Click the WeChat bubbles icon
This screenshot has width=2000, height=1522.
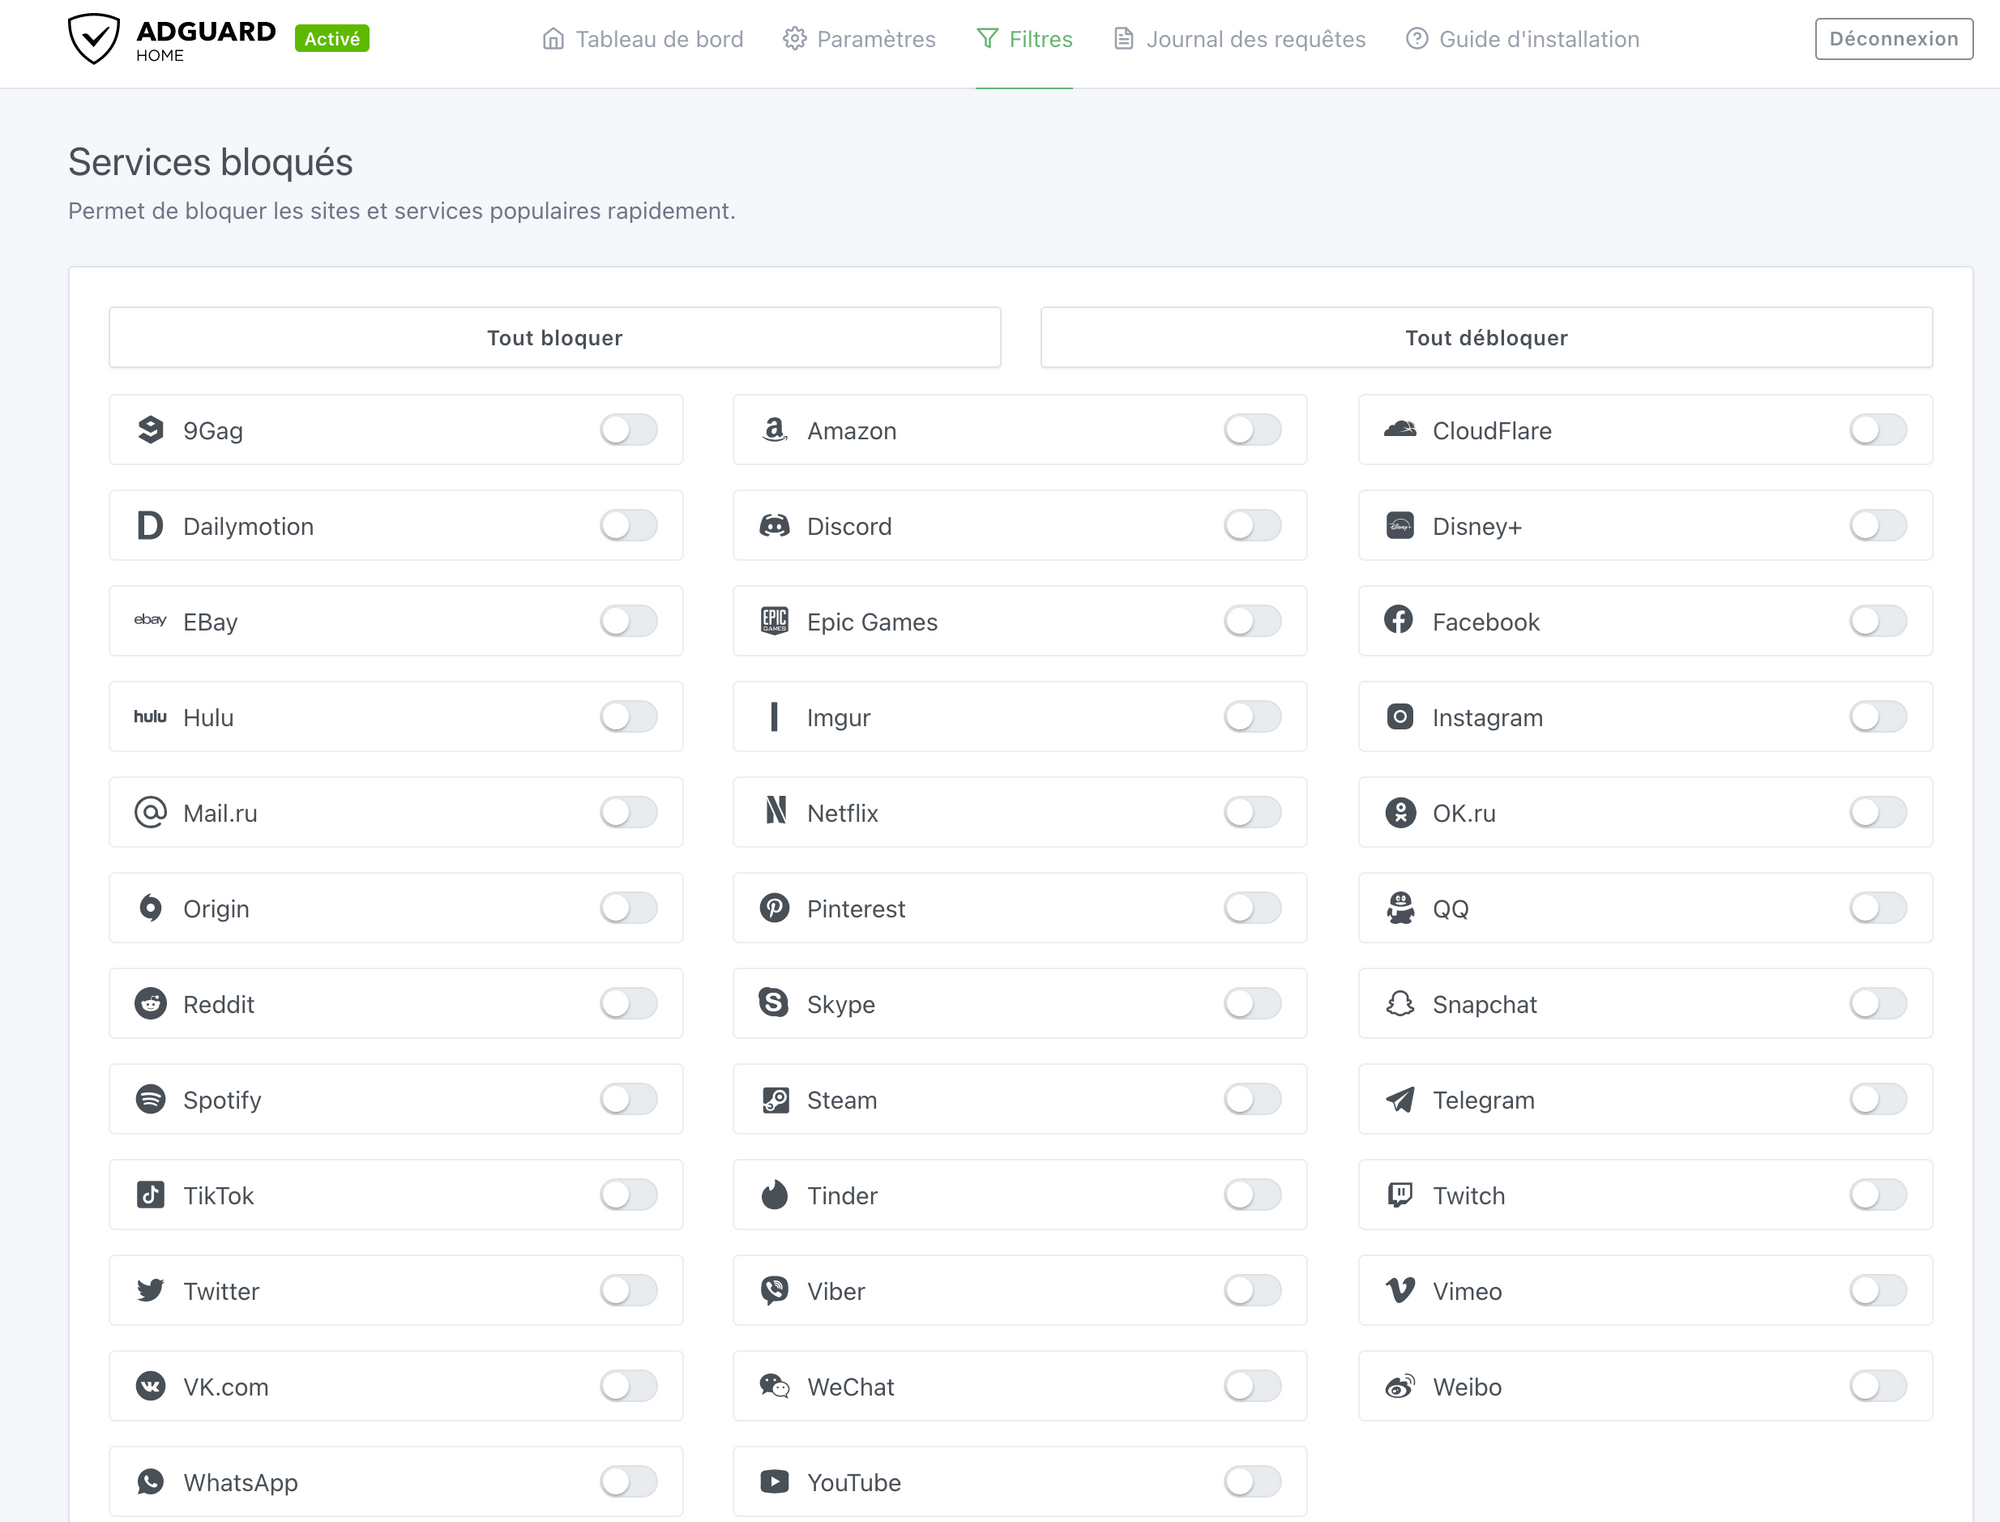coord(775,1386)
